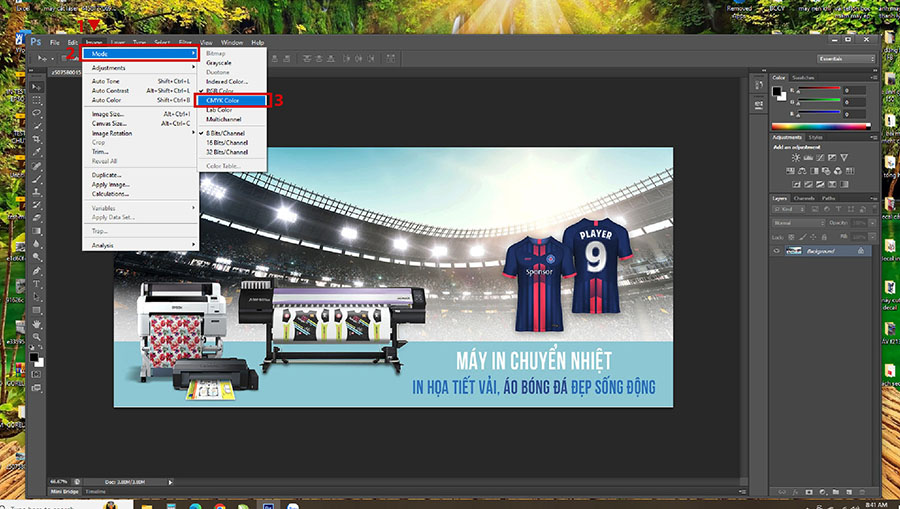Screen dimensions: 900x509
Task: Choose the Lasso tool
Action: [37, 113]
